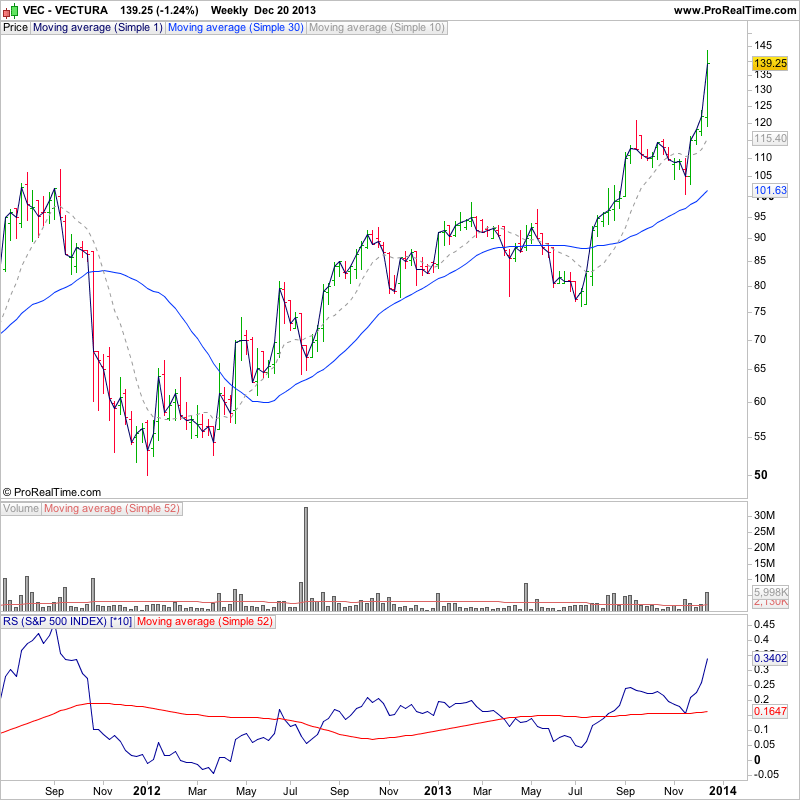
Task: Select the Moving average (Simple 30) label
Action: click(x=236, y=28)
